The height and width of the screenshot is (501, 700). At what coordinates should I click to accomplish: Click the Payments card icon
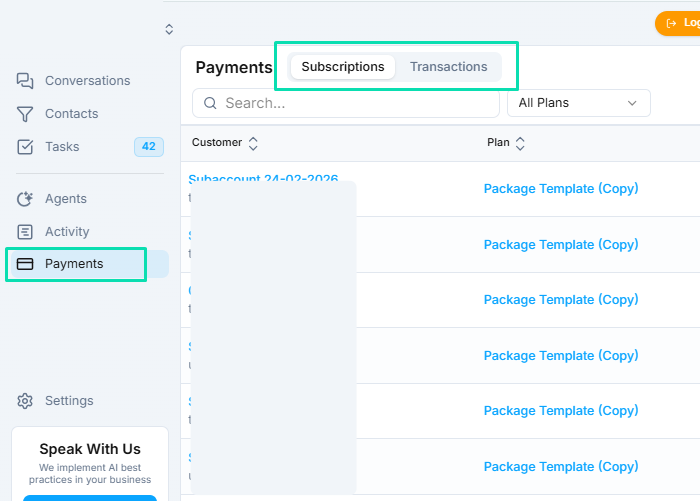25,264
